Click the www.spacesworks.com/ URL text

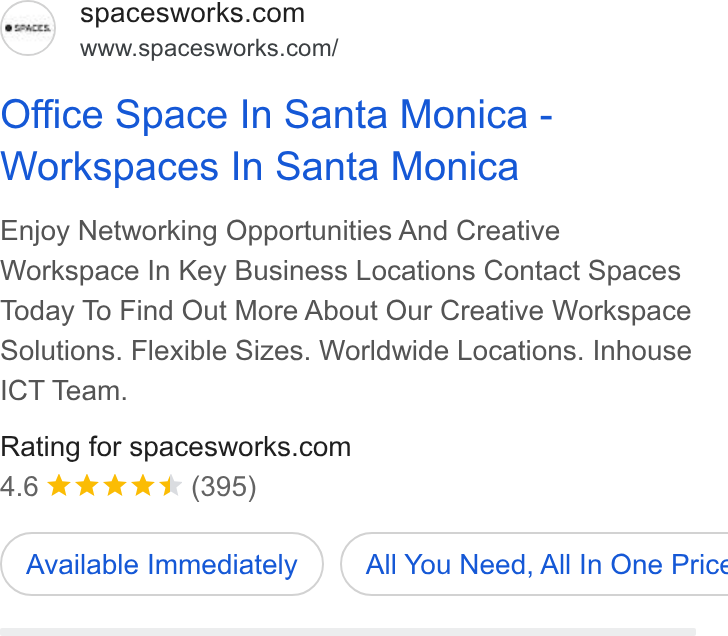click(209, 48)
